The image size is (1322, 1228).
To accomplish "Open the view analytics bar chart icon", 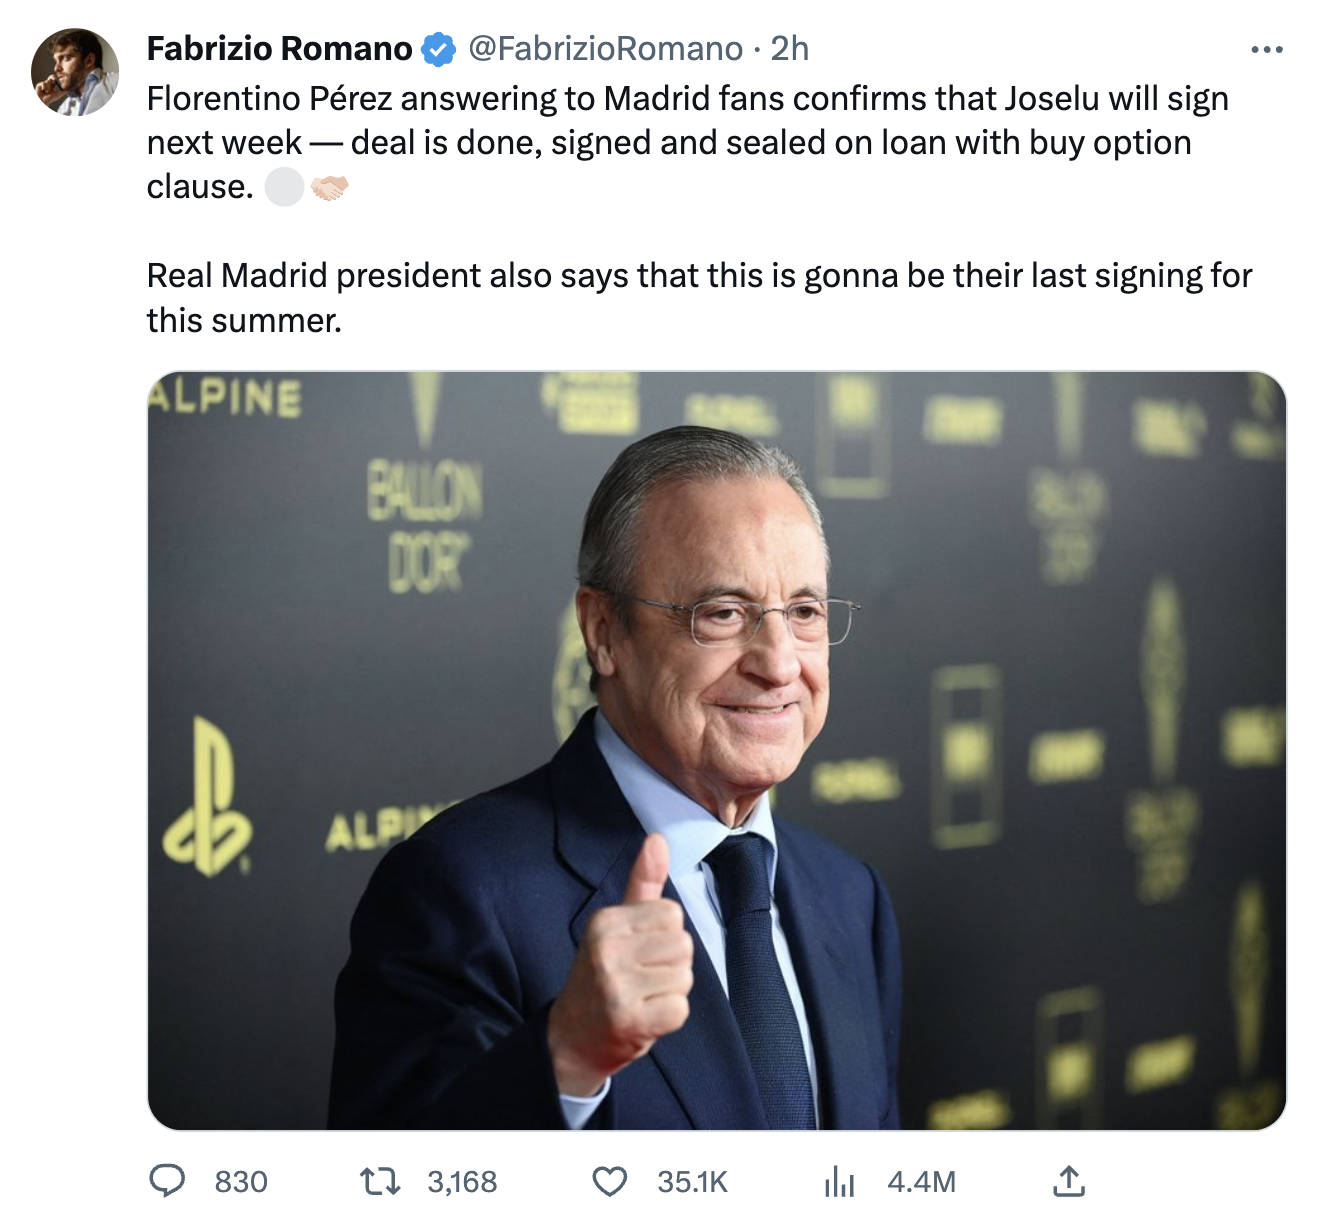I will click(839, 1182).
